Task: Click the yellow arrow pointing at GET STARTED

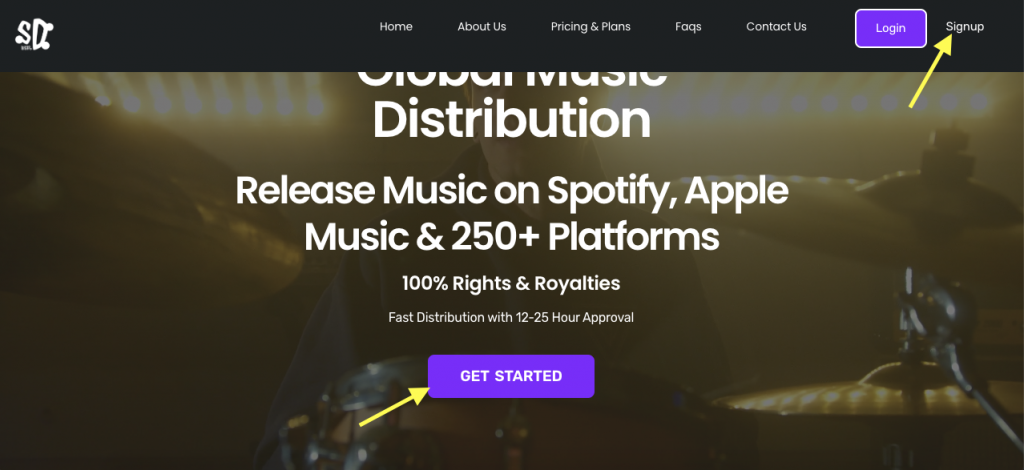Action: (394, 407)
